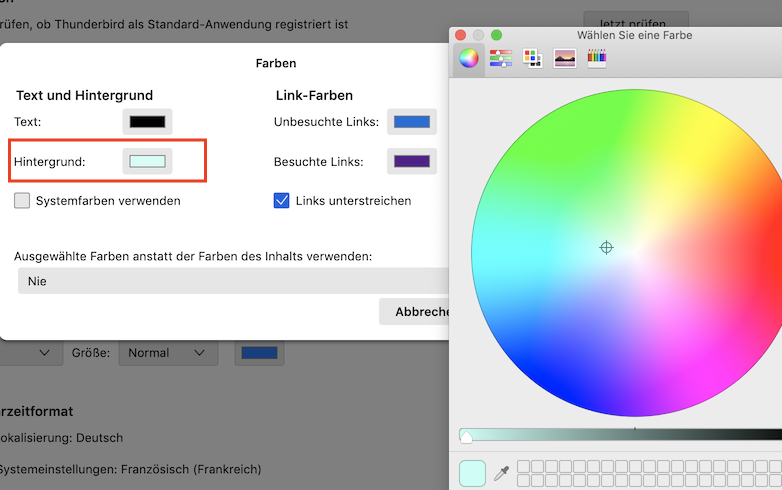782x490 pixels.
Task: Open the color palettes picker
Action: point(532,59)
